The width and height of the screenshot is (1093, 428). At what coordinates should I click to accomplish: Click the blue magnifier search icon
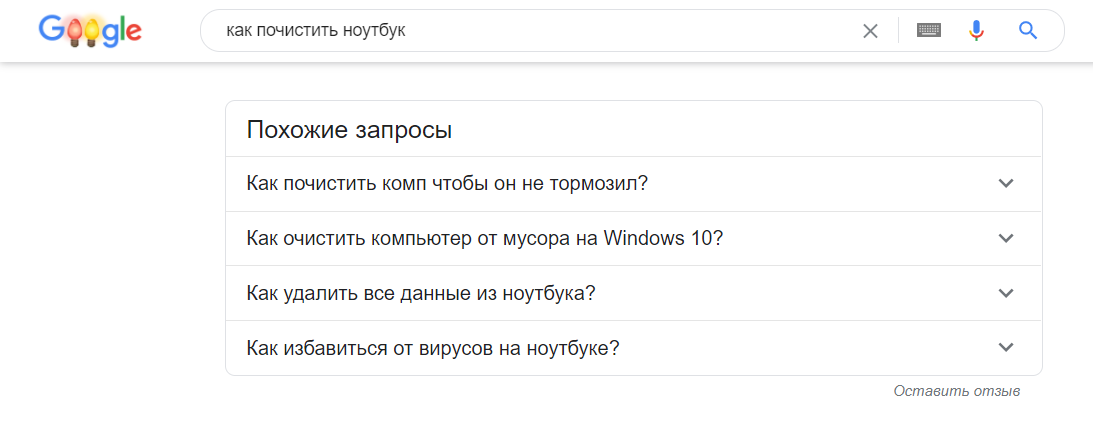(1028, 31)
